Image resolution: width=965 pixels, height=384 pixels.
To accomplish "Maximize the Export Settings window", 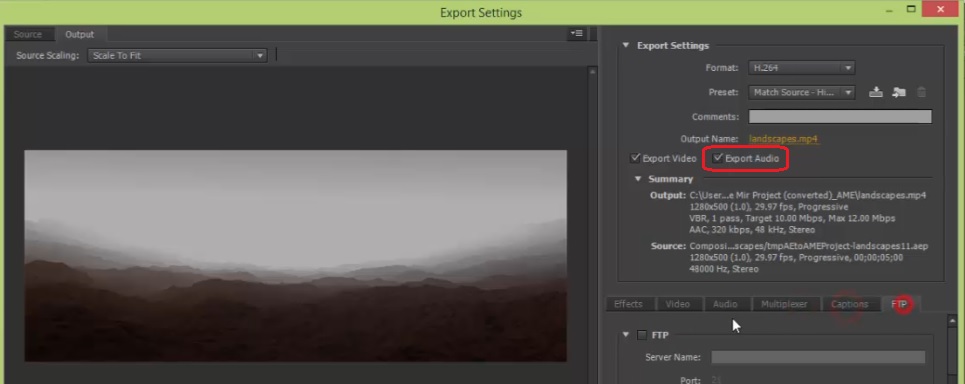I will [911, 9].
